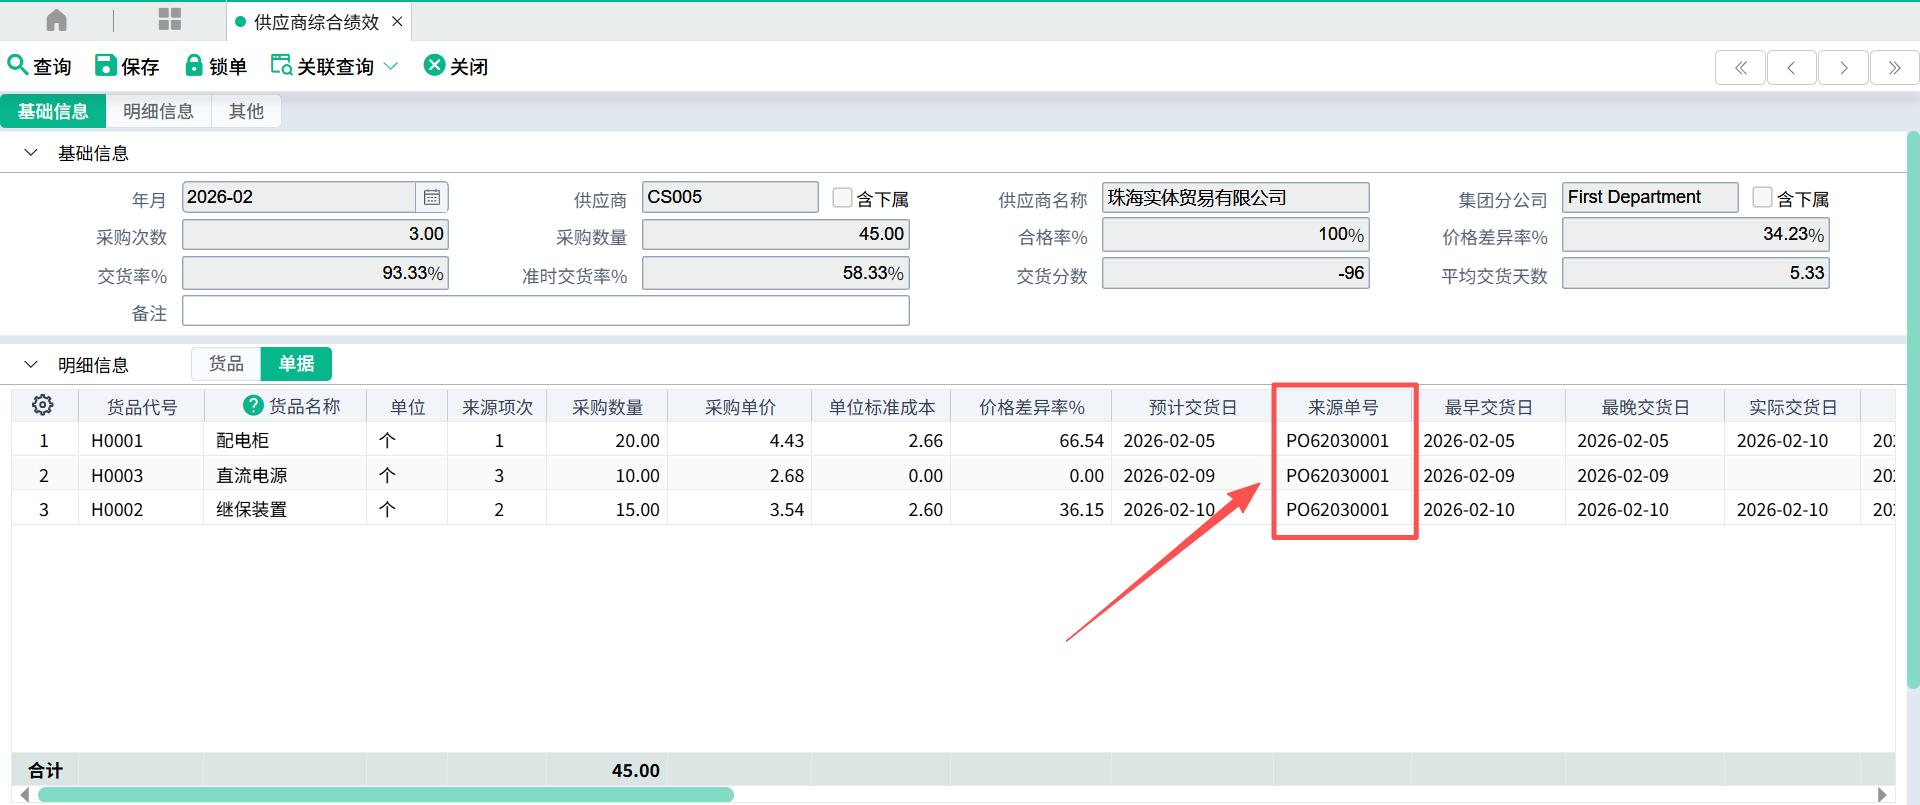Click the 关闭 green X icon
Image resolution: width=1920 pixels, height=805 pixels.
point(434,65)
